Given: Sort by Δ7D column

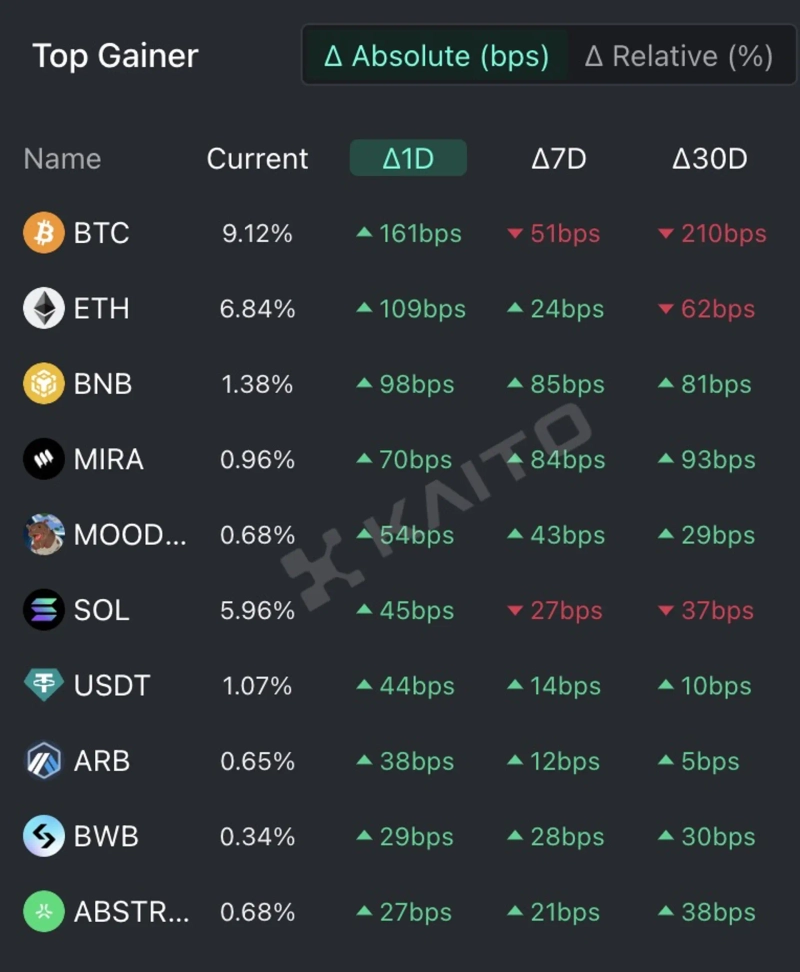Looking at the screenshot, I should (x=558, y=159).
